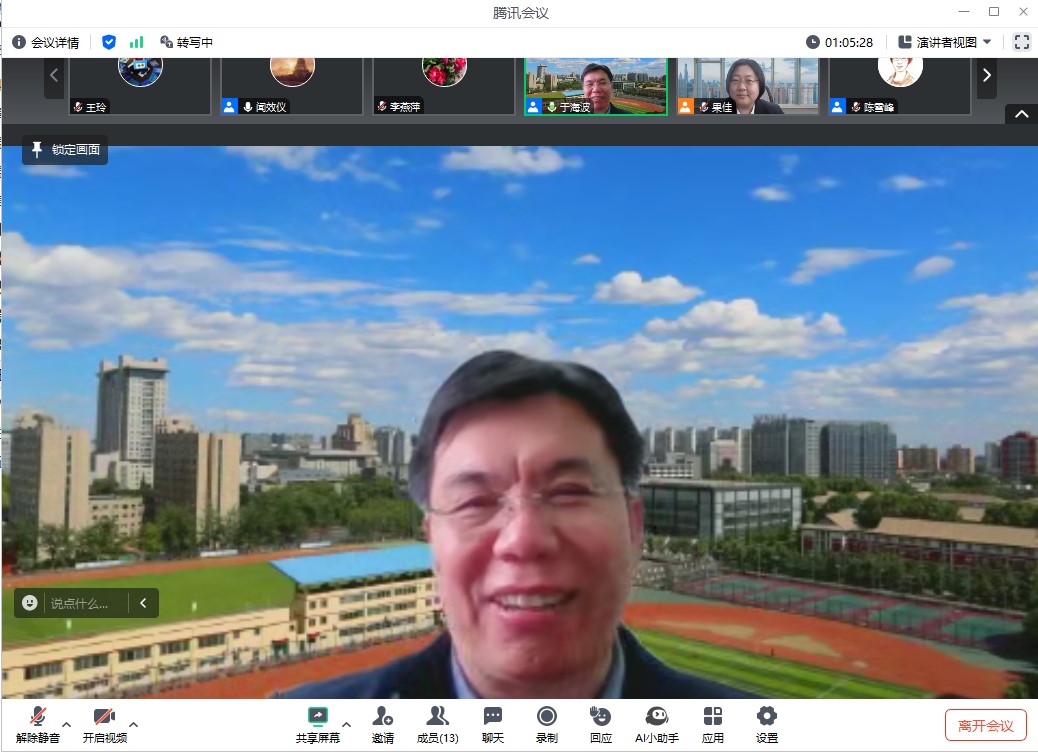1038x752 pixels.
Task: Expand video options arrow beside 开启视频
Action: click(133, 723)
